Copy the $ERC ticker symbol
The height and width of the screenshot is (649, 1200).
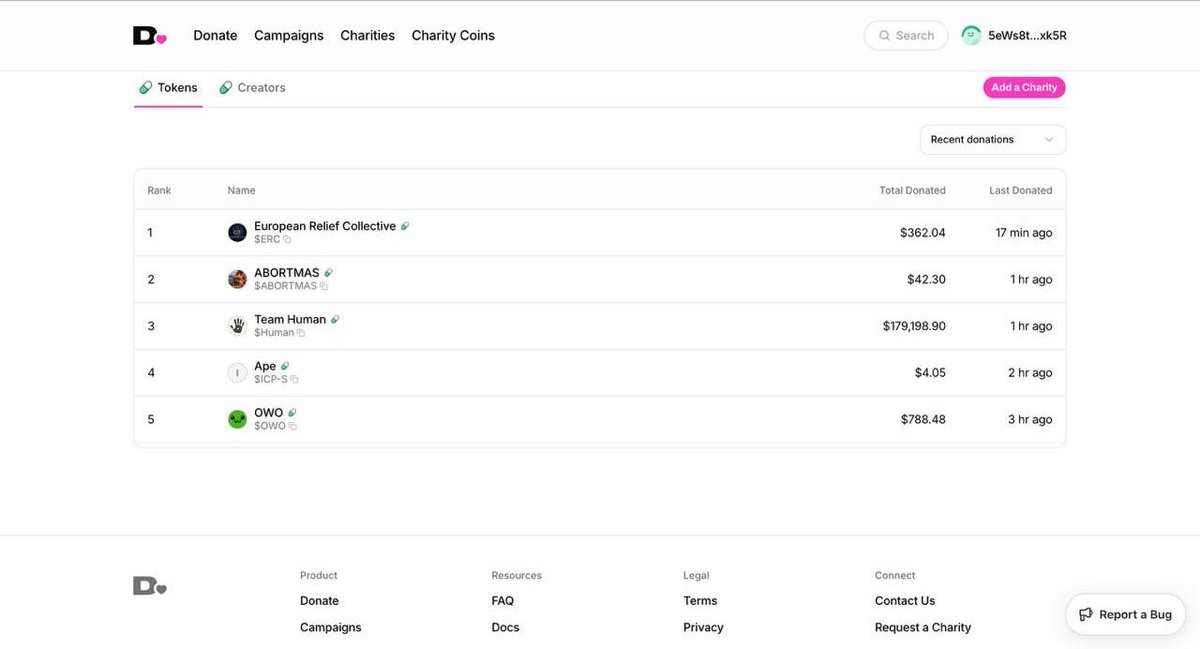click(287, 240)
